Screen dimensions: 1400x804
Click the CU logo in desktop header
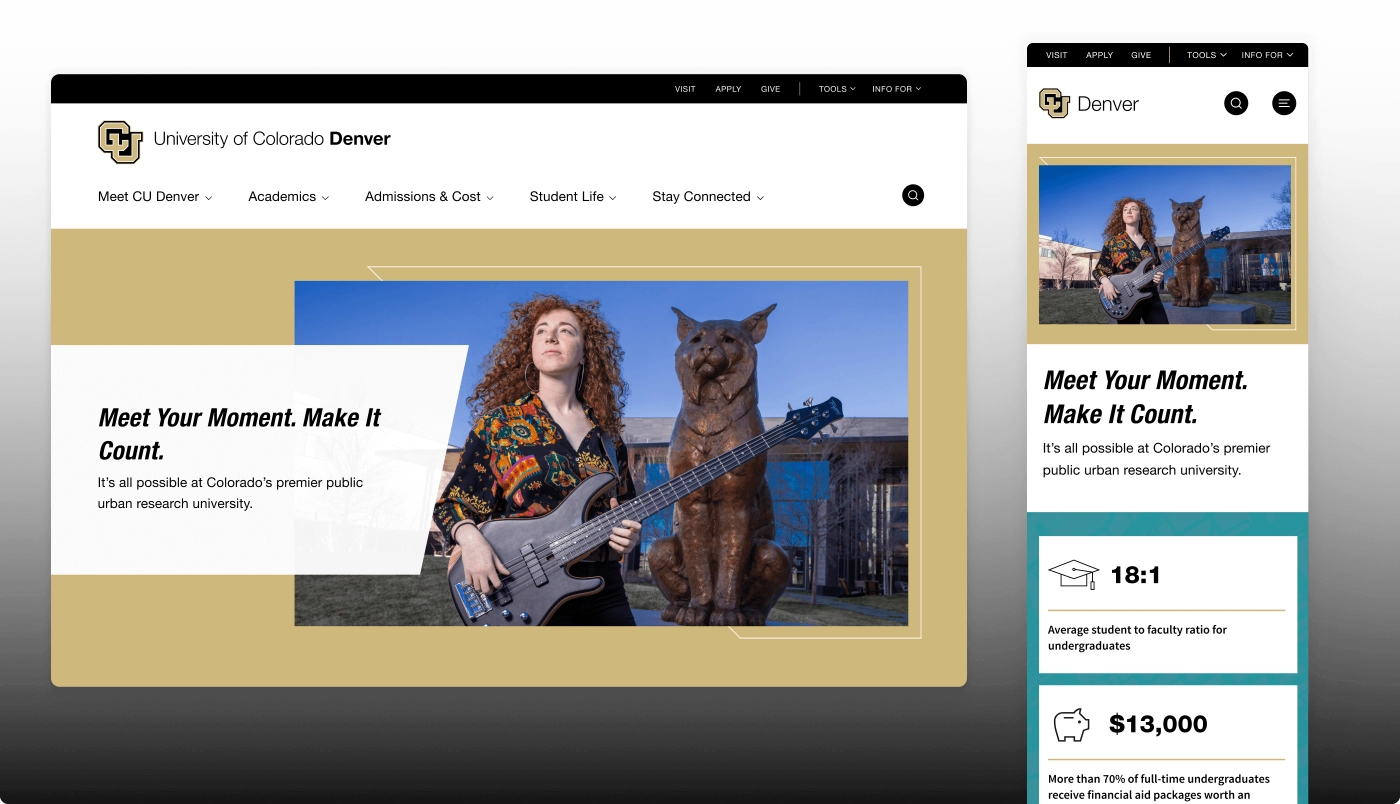point(120,141)
